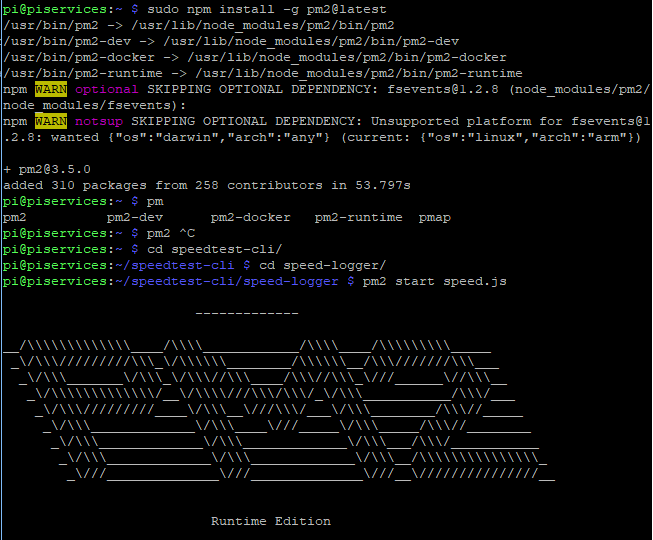Click the dashed line above the ASCII logo
This screenshot has height=540, width=653.
tap(247, 313)
